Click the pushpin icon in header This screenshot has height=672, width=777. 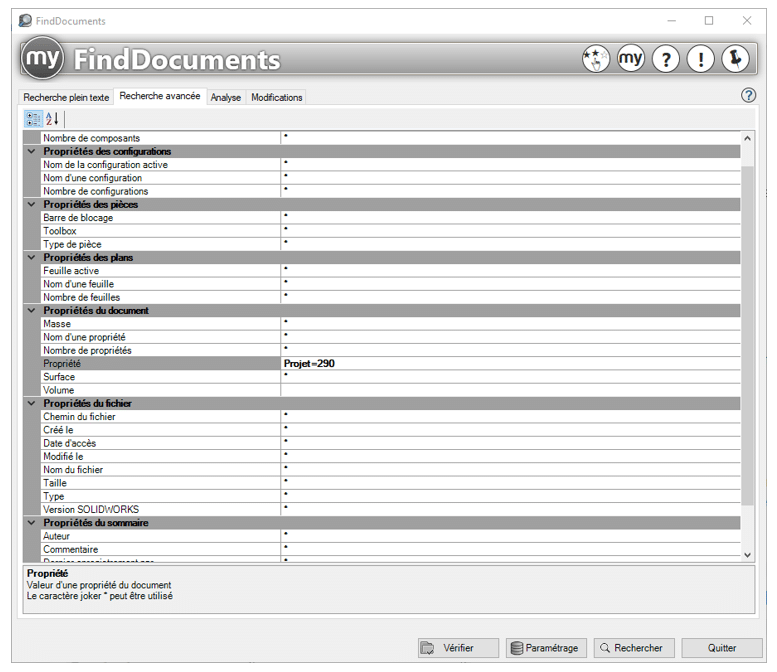tap(735, 59)
